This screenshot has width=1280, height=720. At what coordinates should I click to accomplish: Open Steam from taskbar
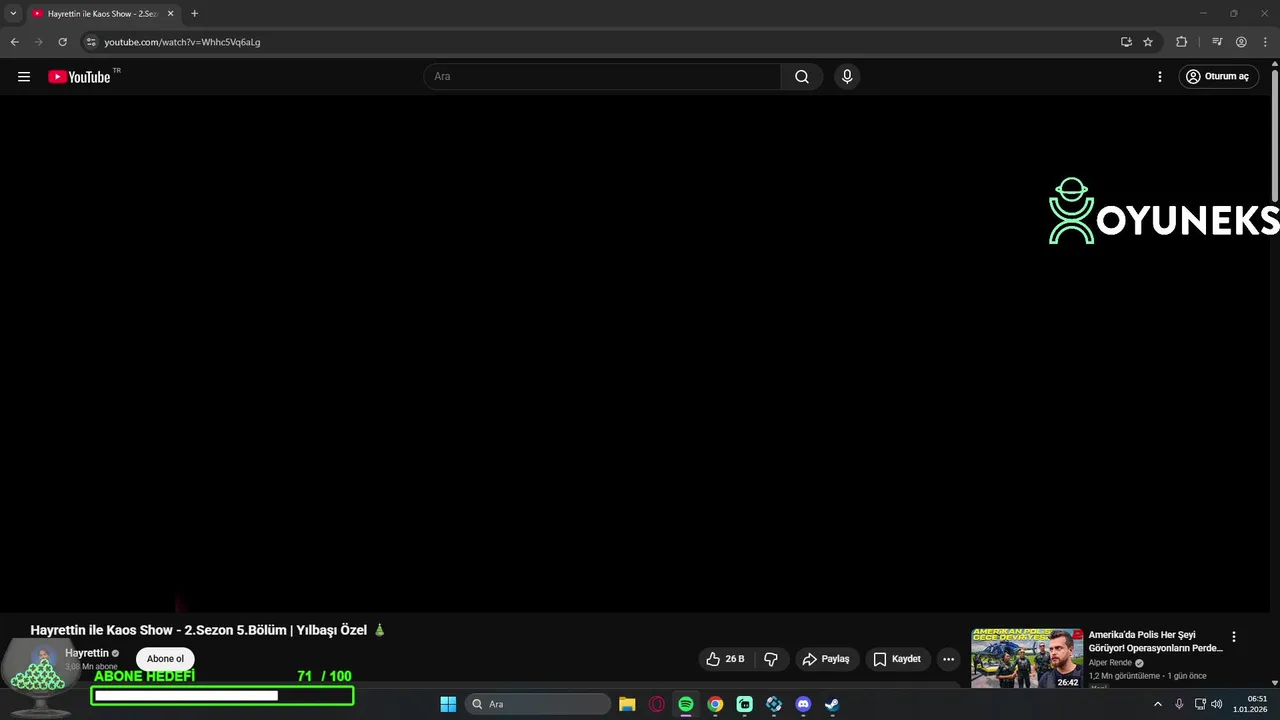coord(832,704)
